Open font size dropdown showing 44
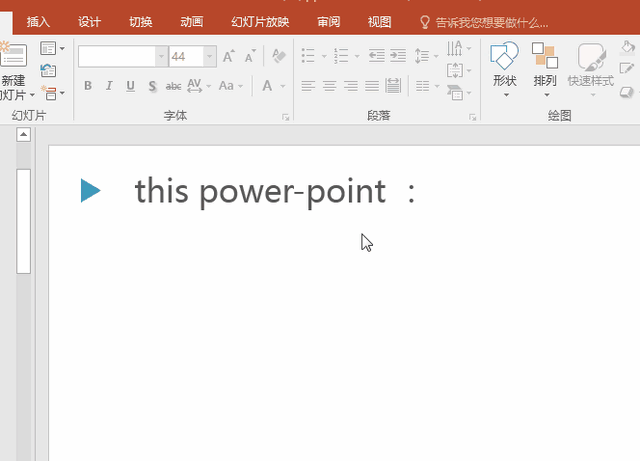This screenshot has height=461, width=640. (210, 56)
